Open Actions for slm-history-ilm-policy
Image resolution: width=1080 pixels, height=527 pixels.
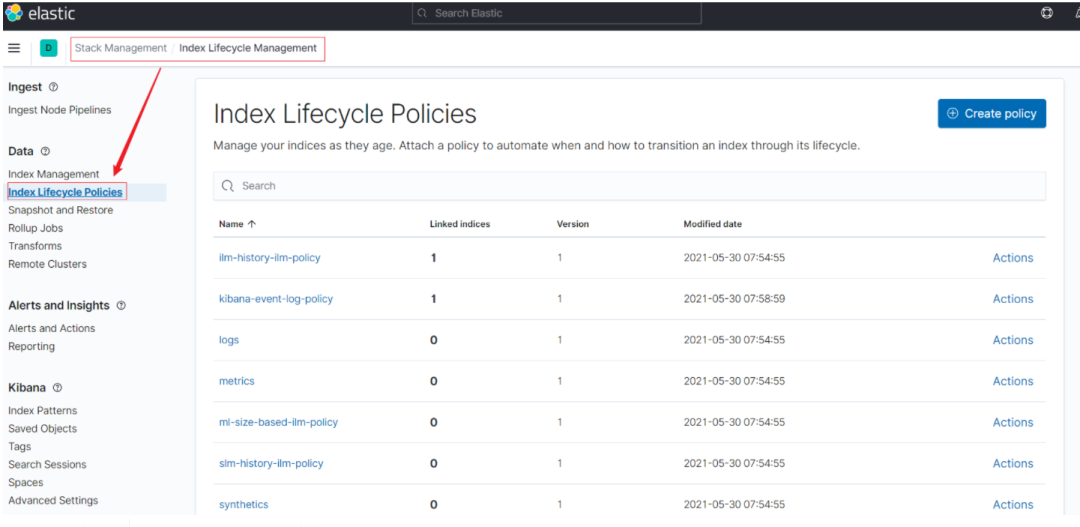pyautogui.click(x=1012, y=464)
